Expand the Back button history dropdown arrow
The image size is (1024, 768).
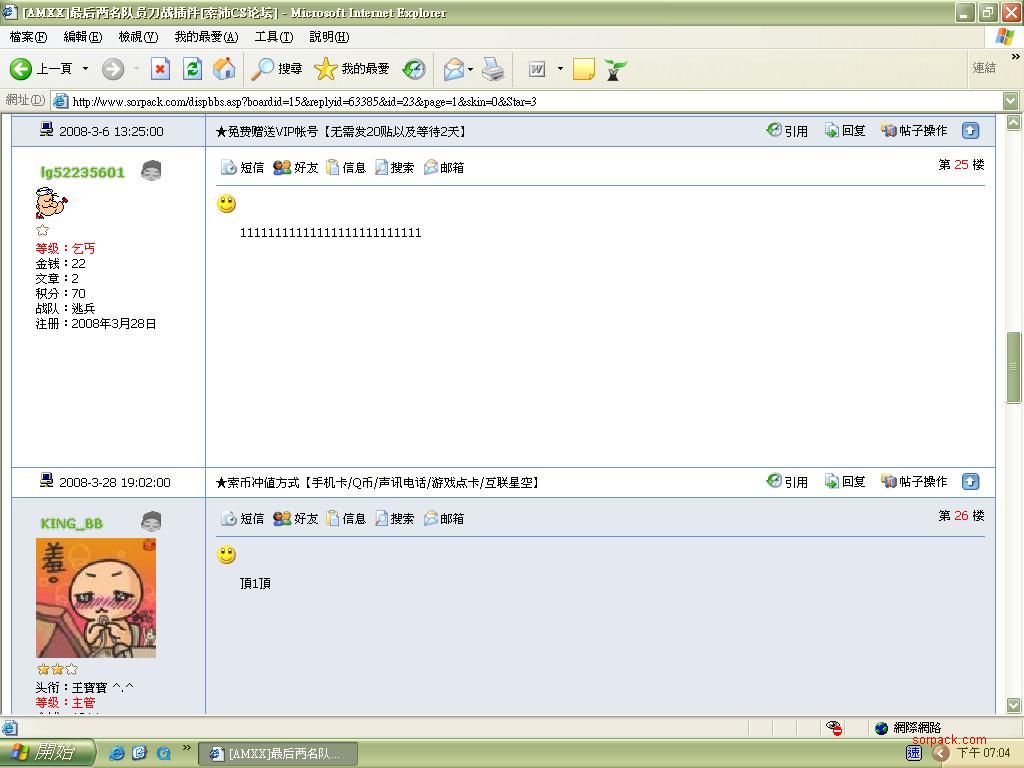coord(85,69)
